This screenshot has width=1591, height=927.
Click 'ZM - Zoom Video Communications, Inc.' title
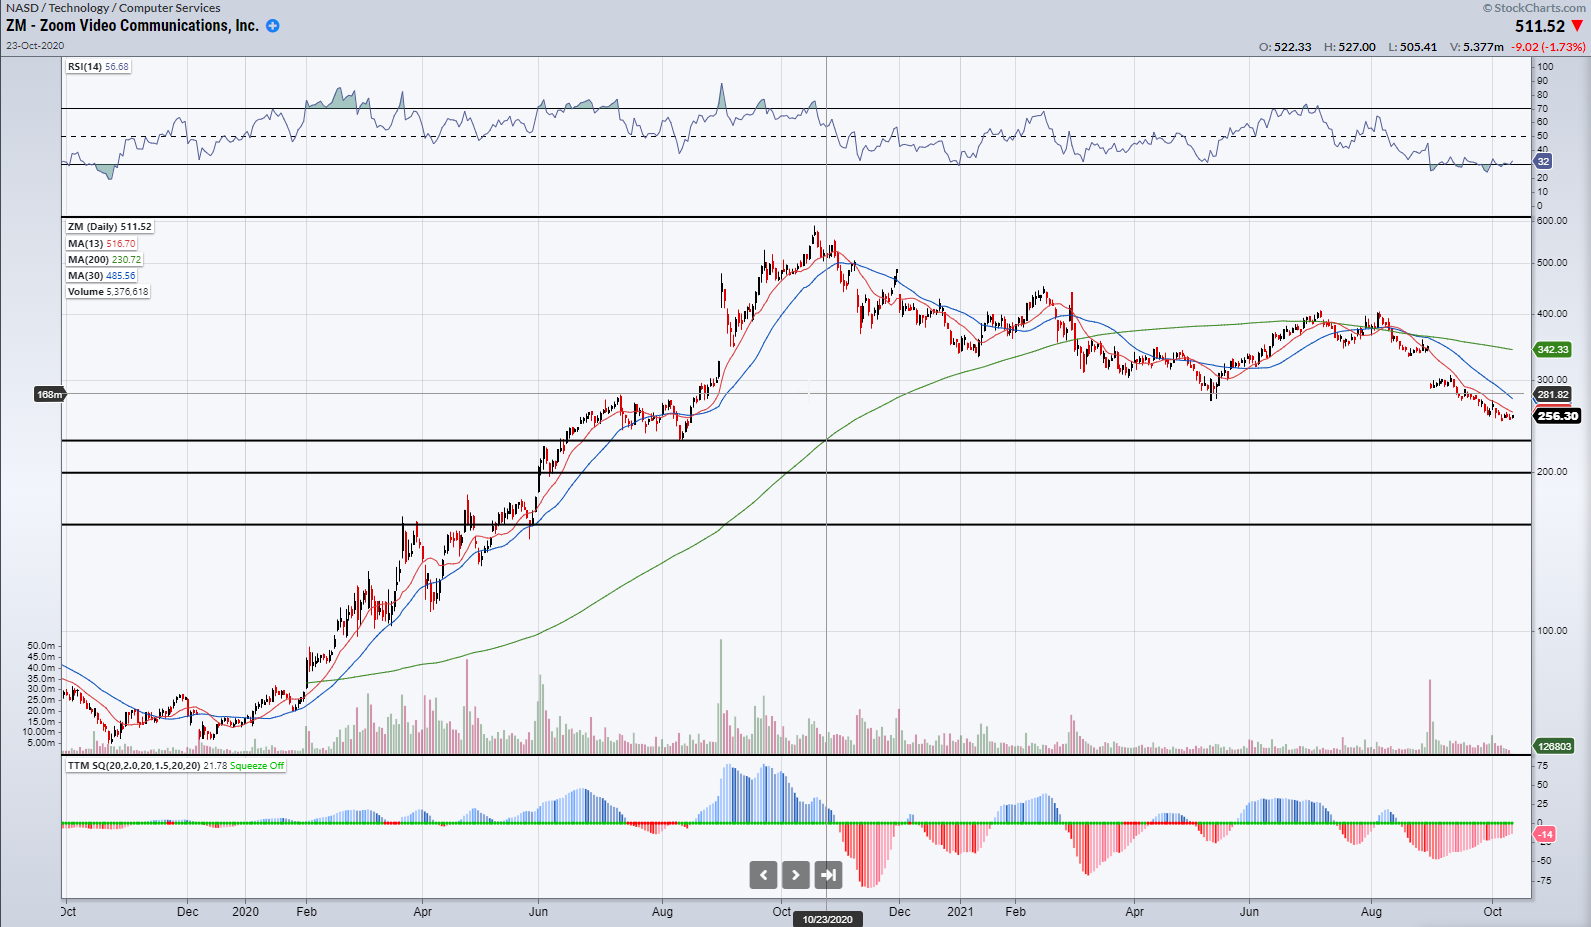coord(132,26)
